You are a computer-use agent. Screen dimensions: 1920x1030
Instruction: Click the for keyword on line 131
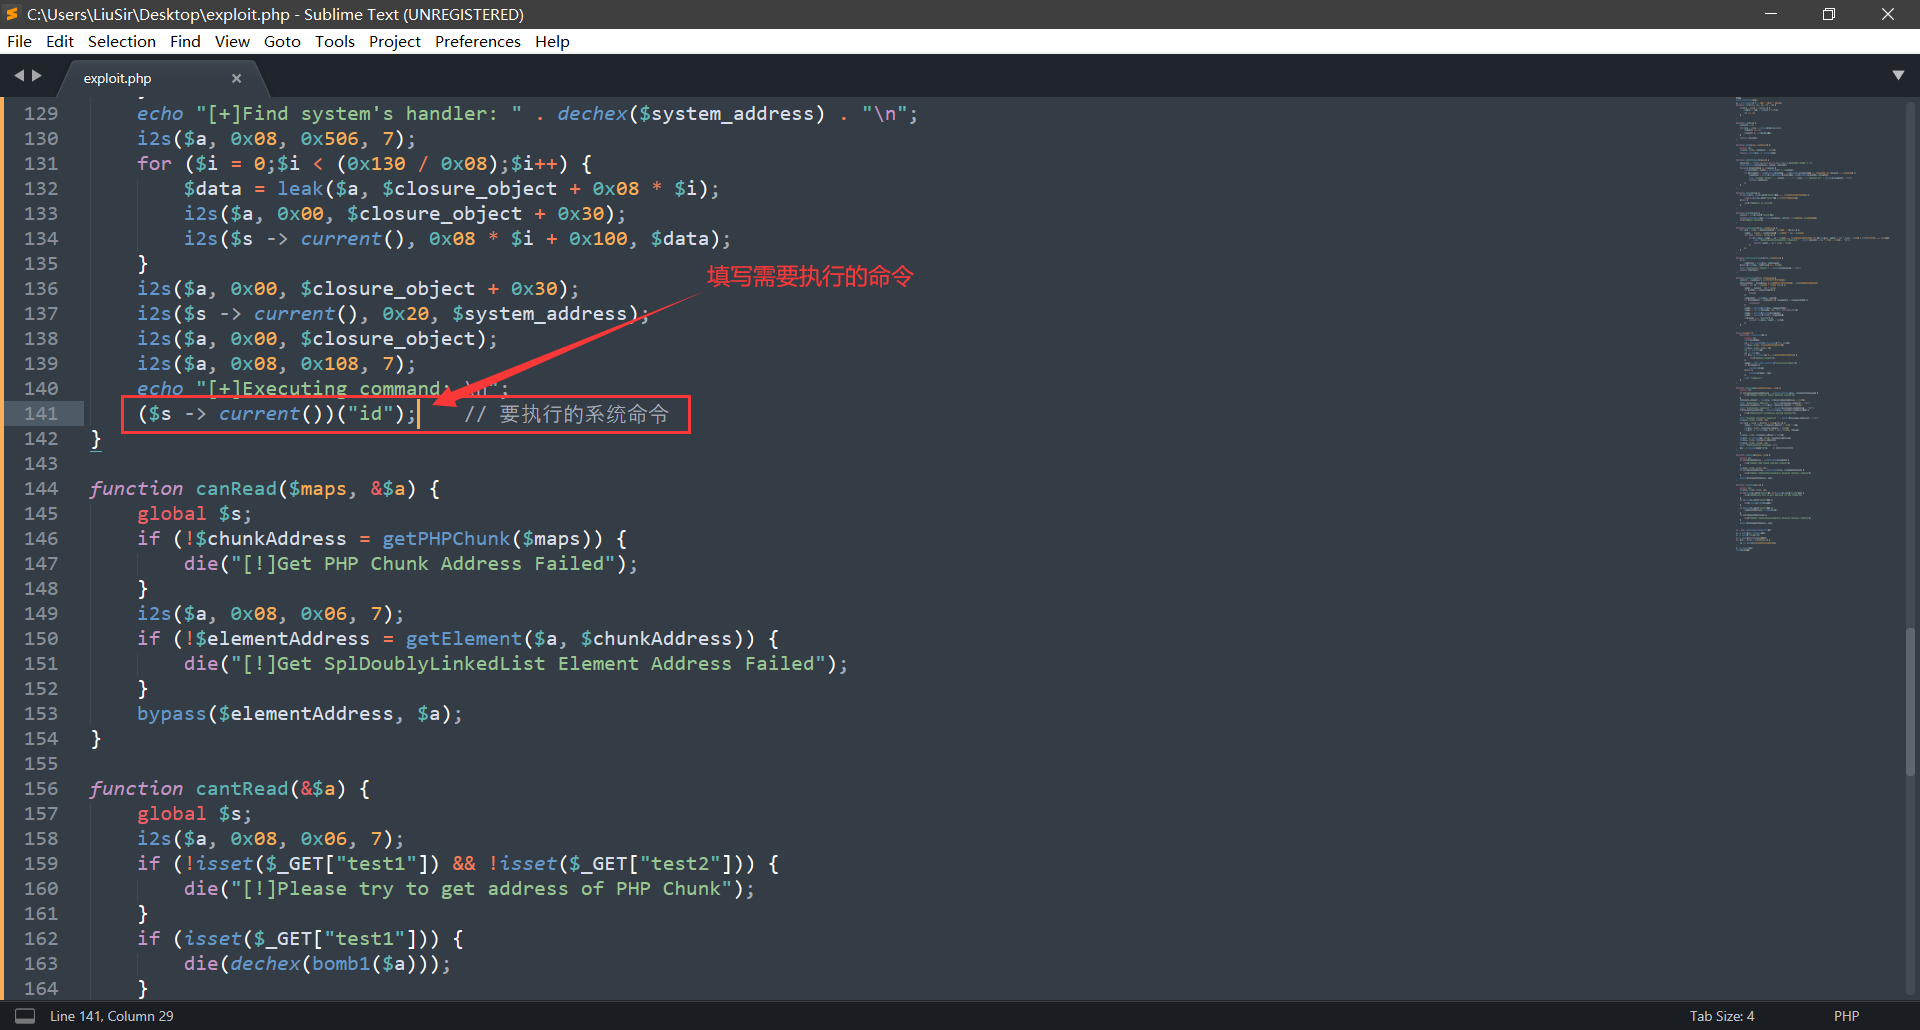coord(154,164)
